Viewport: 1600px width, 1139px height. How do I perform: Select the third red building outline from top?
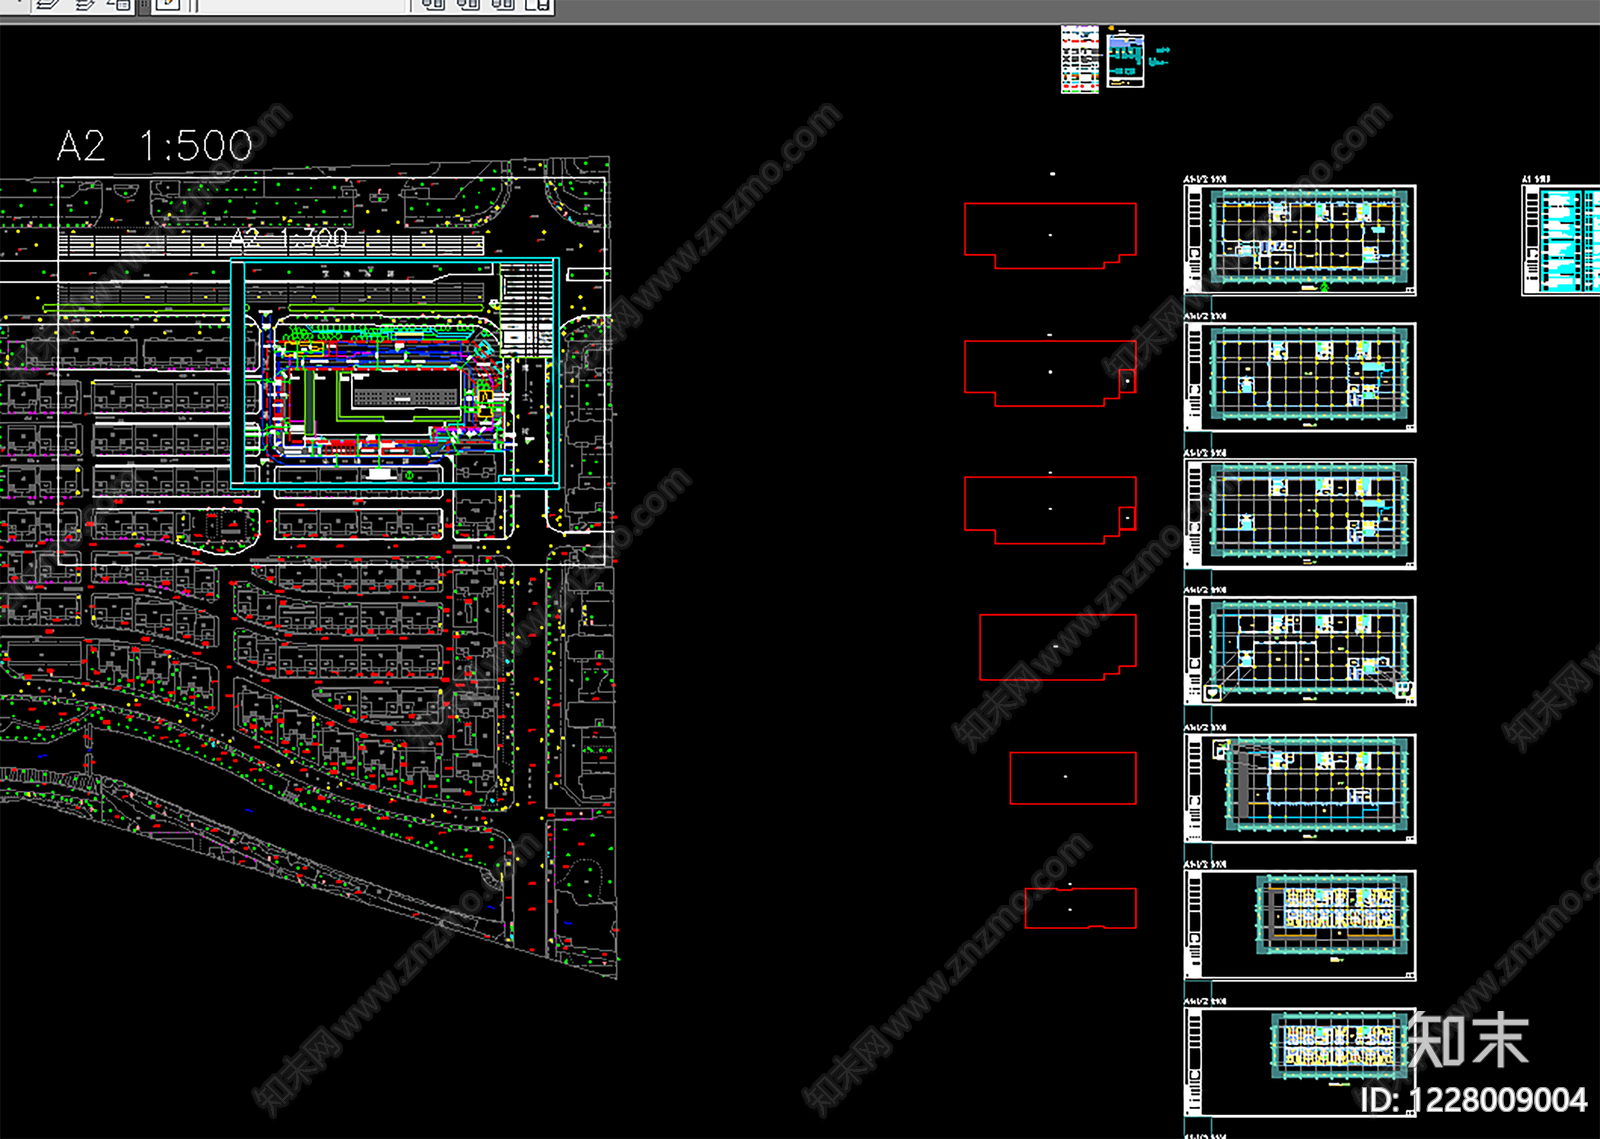(x=1050, y=510)
